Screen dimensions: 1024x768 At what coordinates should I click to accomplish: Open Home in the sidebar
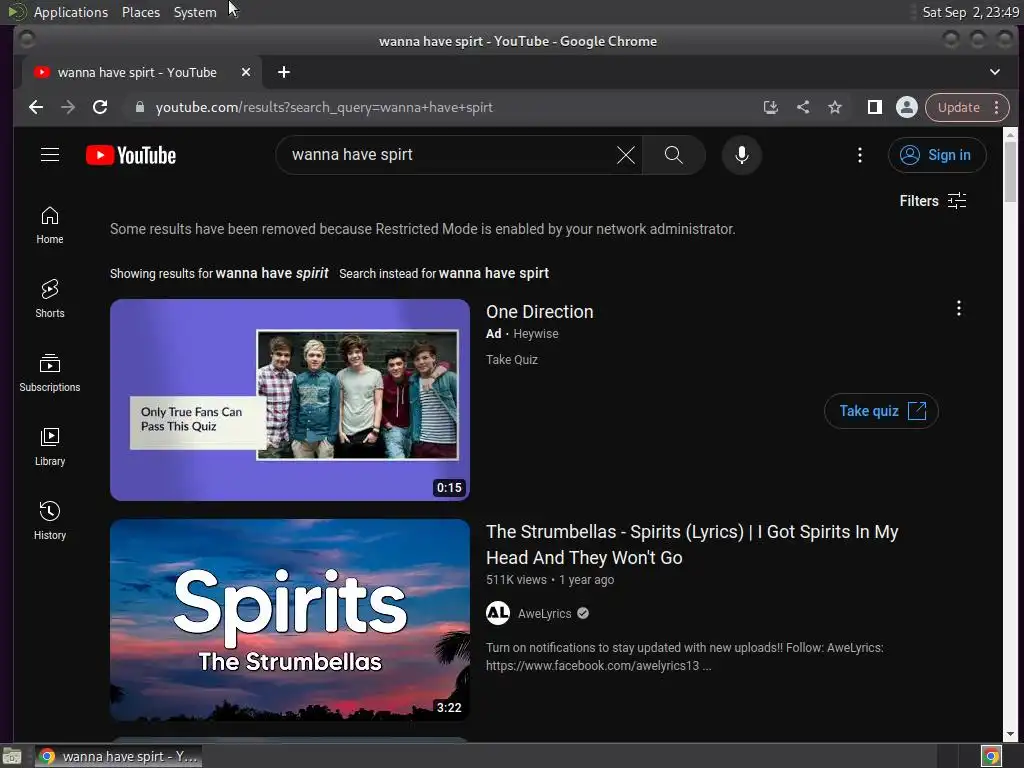[x=50, y=225]
